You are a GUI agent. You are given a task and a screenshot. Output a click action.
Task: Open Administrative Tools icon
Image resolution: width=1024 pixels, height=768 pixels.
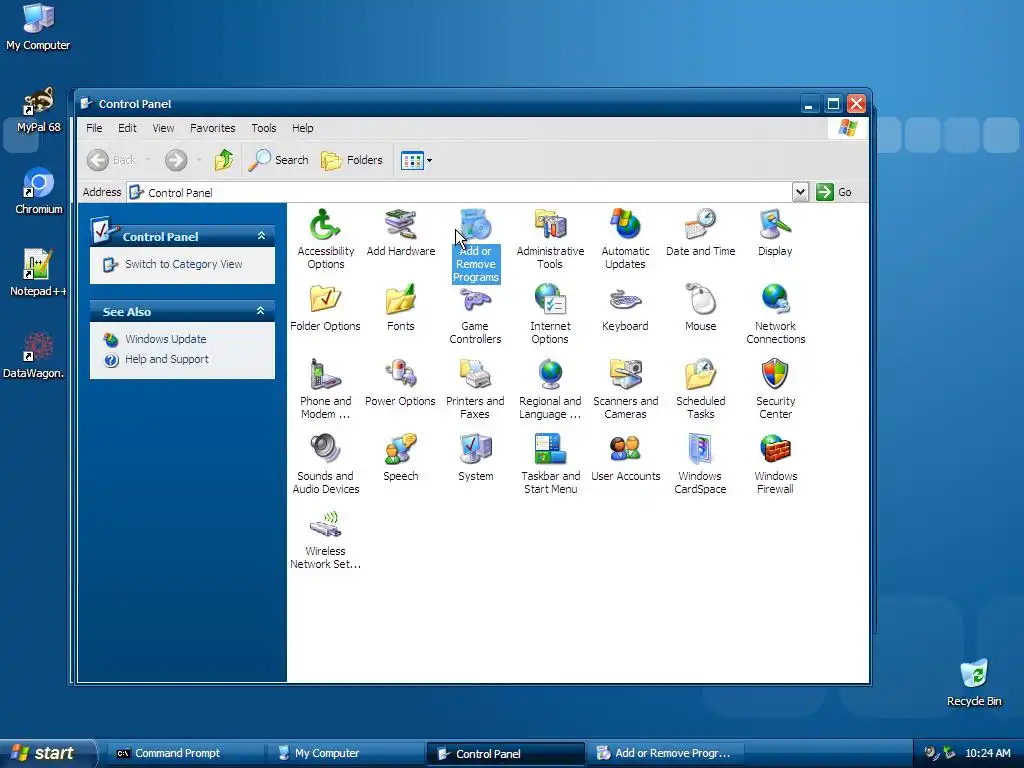[x=550, y=238]
